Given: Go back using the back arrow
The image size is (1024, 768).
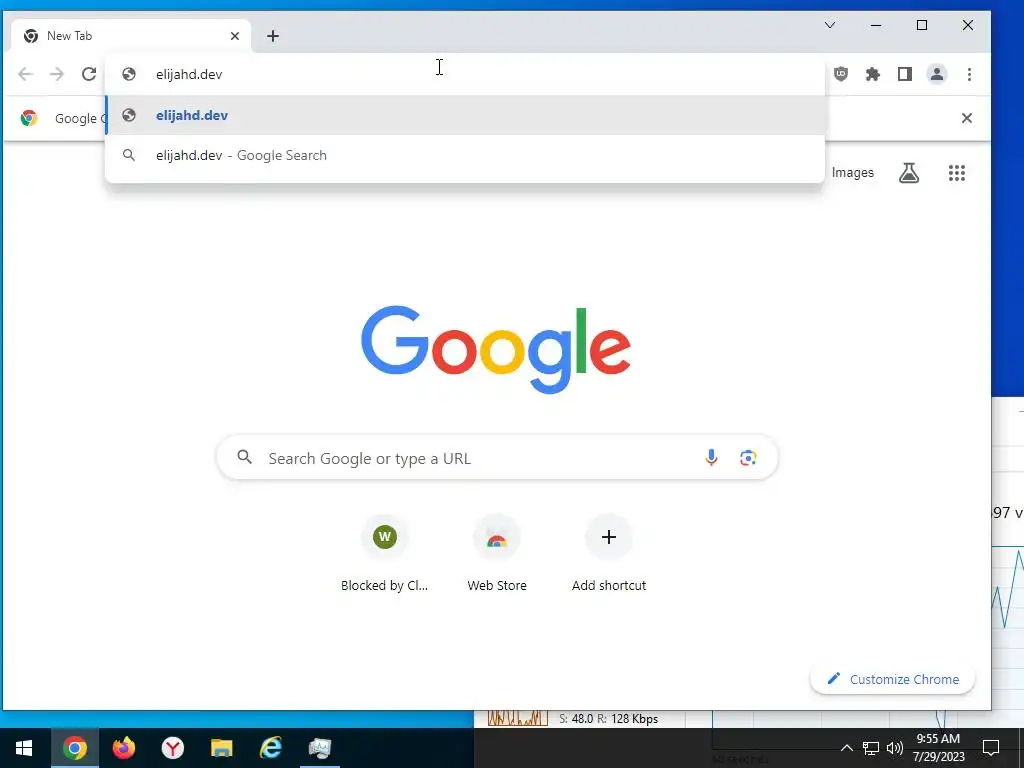Looking at the screenshot, I should pos(25,74).
